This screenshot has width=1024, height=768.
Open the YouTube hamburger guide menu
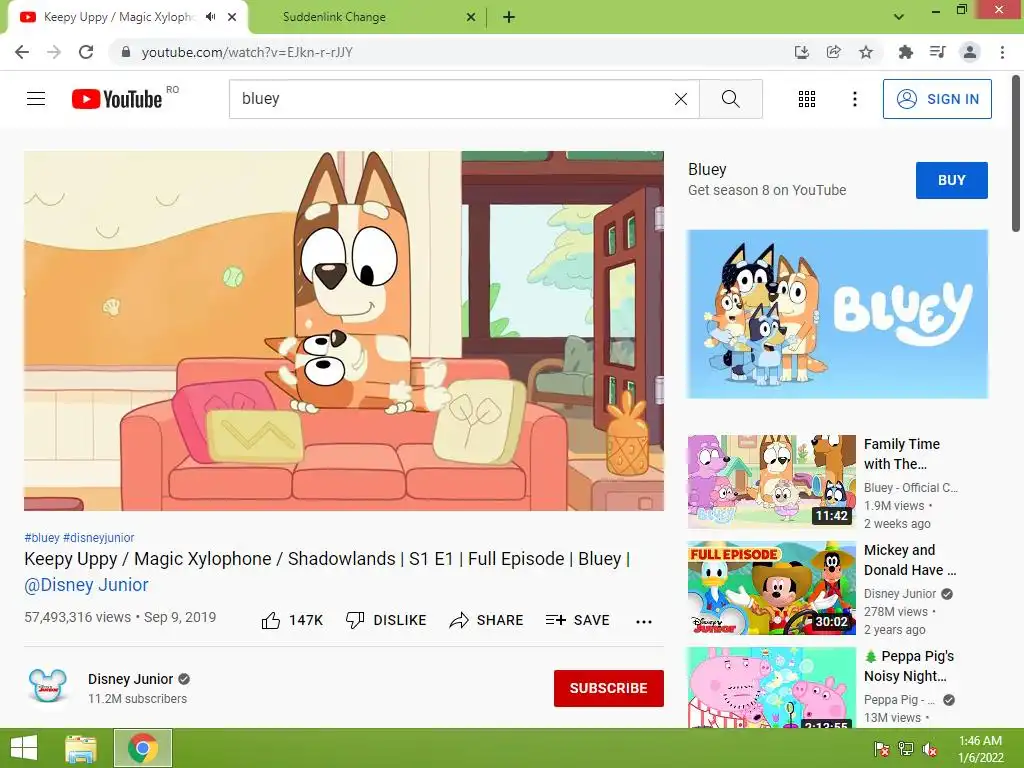coord(36,99)
